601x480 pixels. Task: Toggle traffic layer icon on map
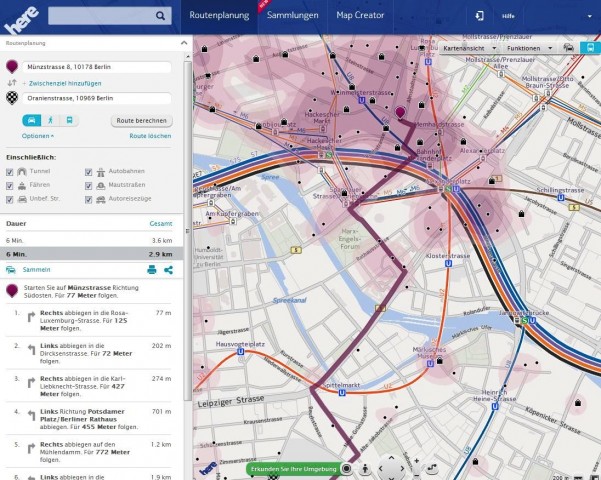(569, 48)
